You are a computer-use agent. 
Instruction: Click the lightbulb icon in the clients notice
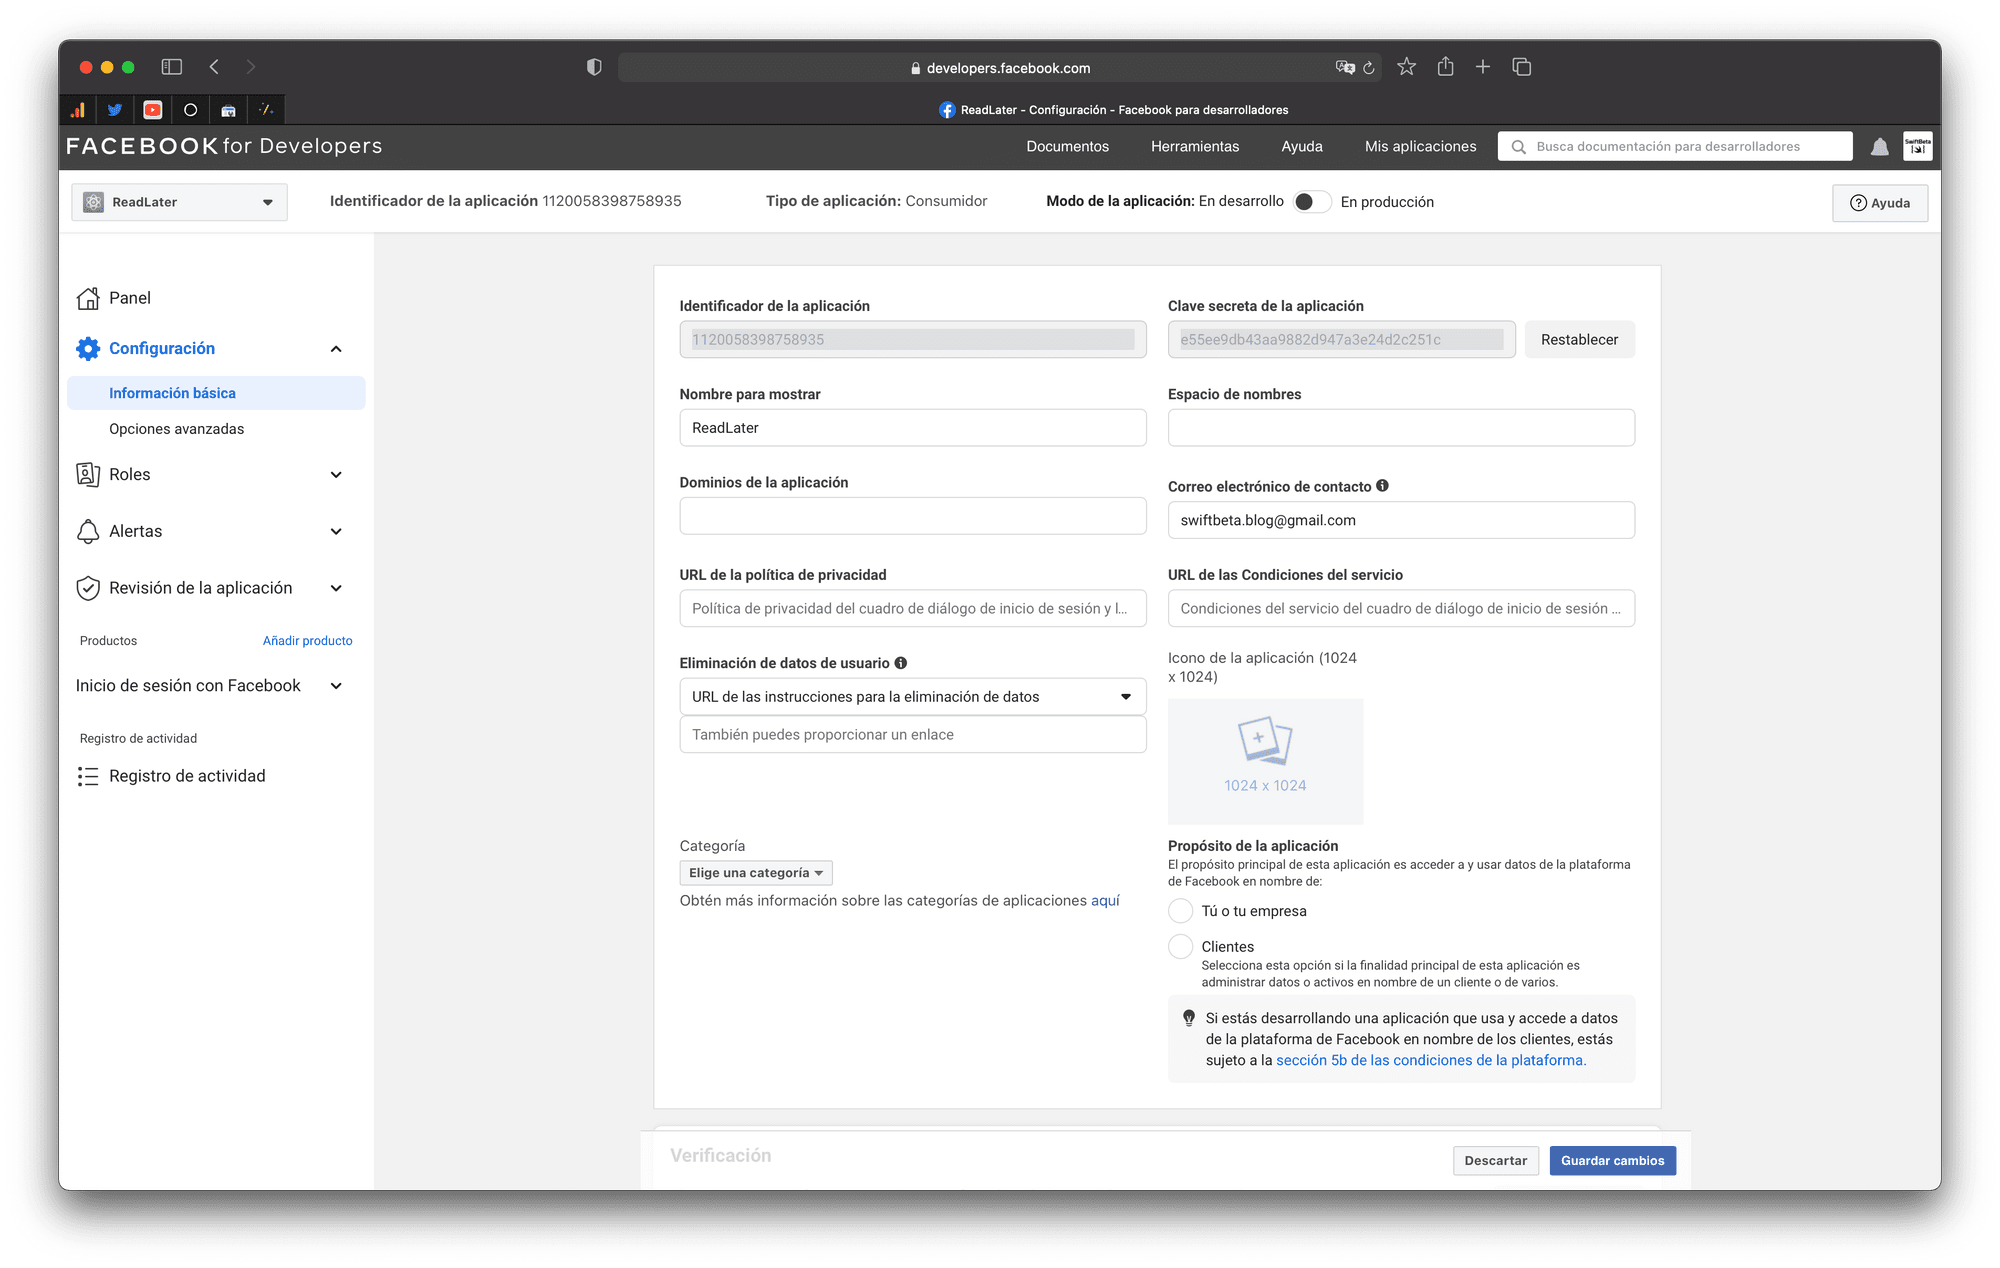pos(1189,1018)
